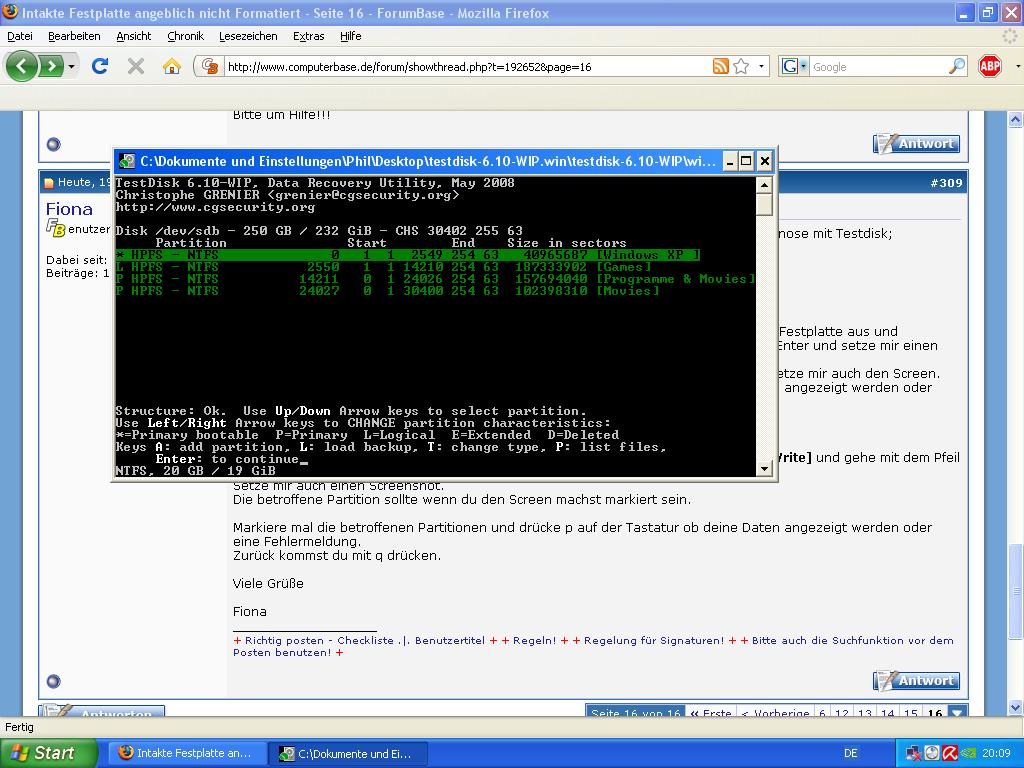Click the browser page scroll-down arrow
This screenshot has height=768, width=1024.
1015,707
